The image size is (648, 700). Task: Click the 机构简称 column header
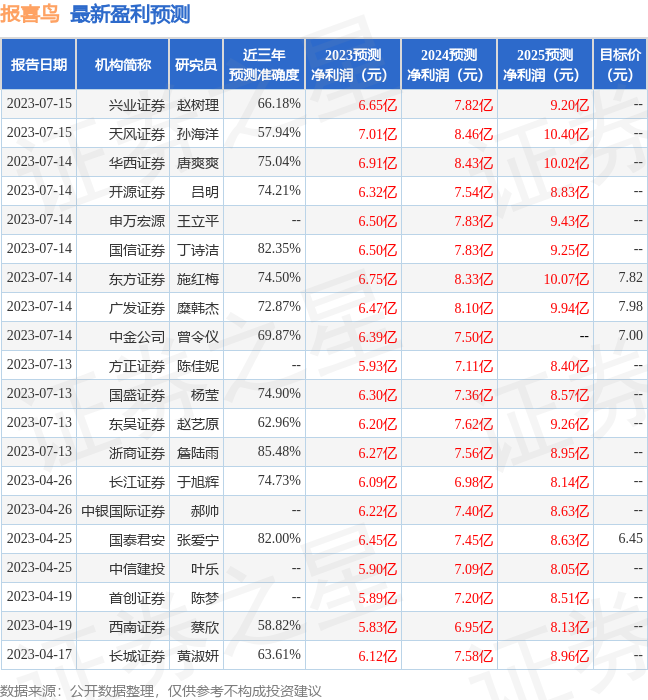click(x=123, y=65)
